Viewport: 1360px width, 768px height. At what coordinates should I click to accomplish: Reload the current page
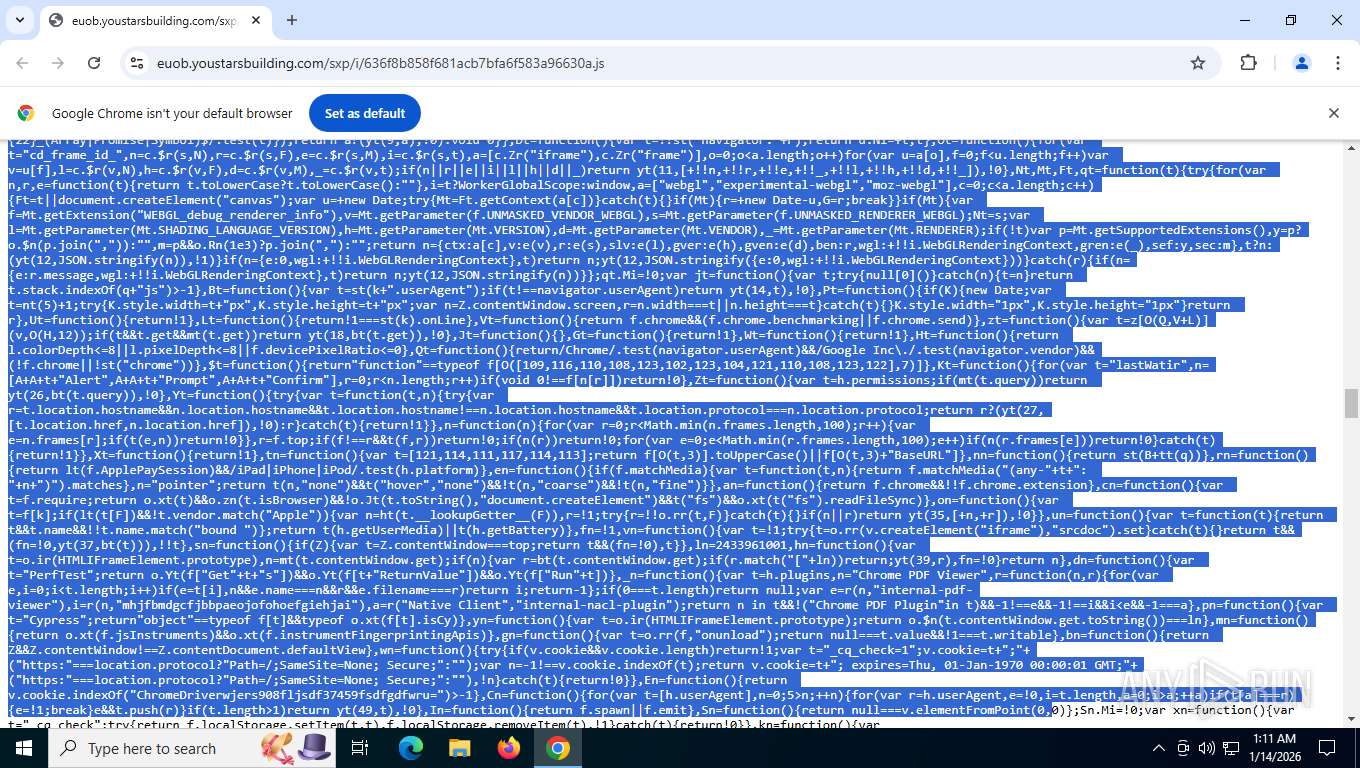[x=94, y=63]
